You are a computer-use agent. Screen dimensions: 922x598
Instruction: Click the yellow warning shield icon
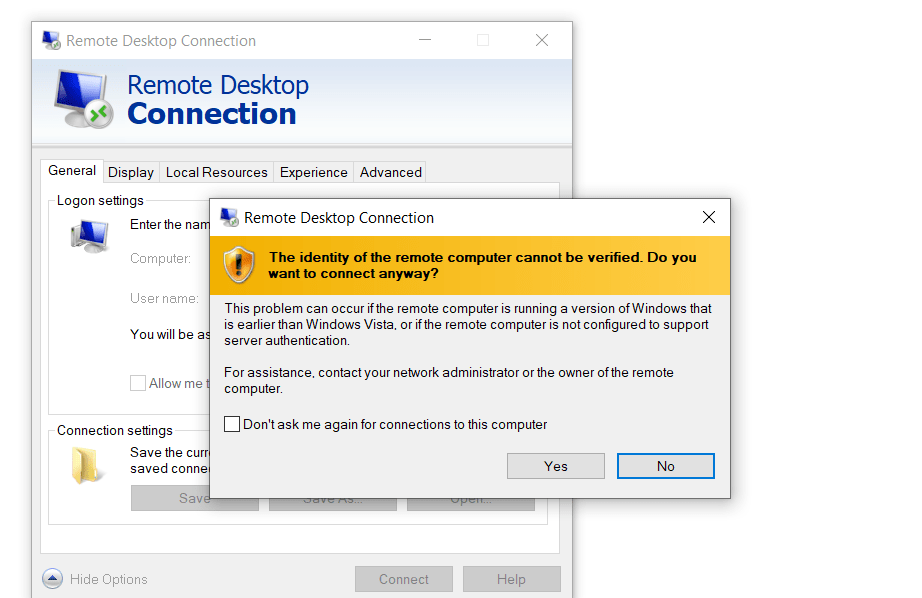[239, 265]
